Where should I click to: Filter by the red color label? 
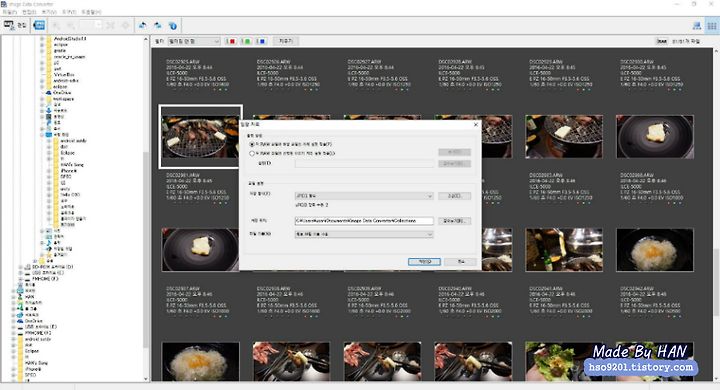click(x=231, y=41)
